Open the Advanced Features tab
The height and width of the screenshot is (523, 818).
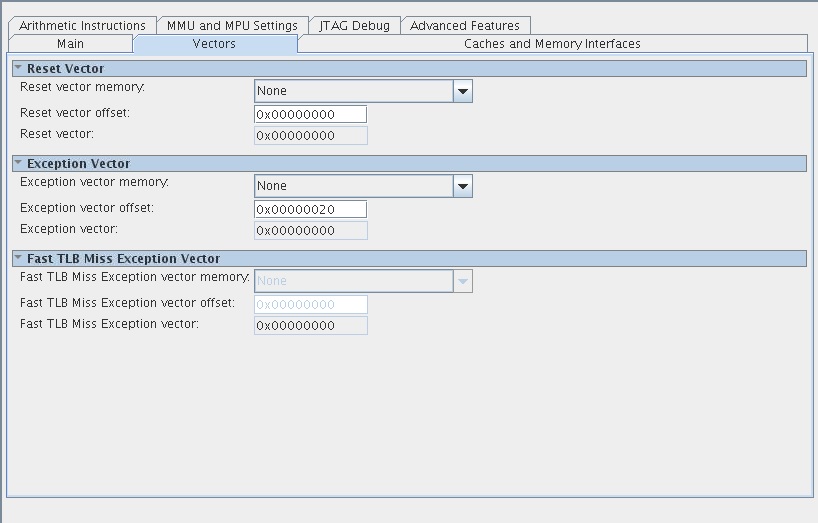coord(465,25)
